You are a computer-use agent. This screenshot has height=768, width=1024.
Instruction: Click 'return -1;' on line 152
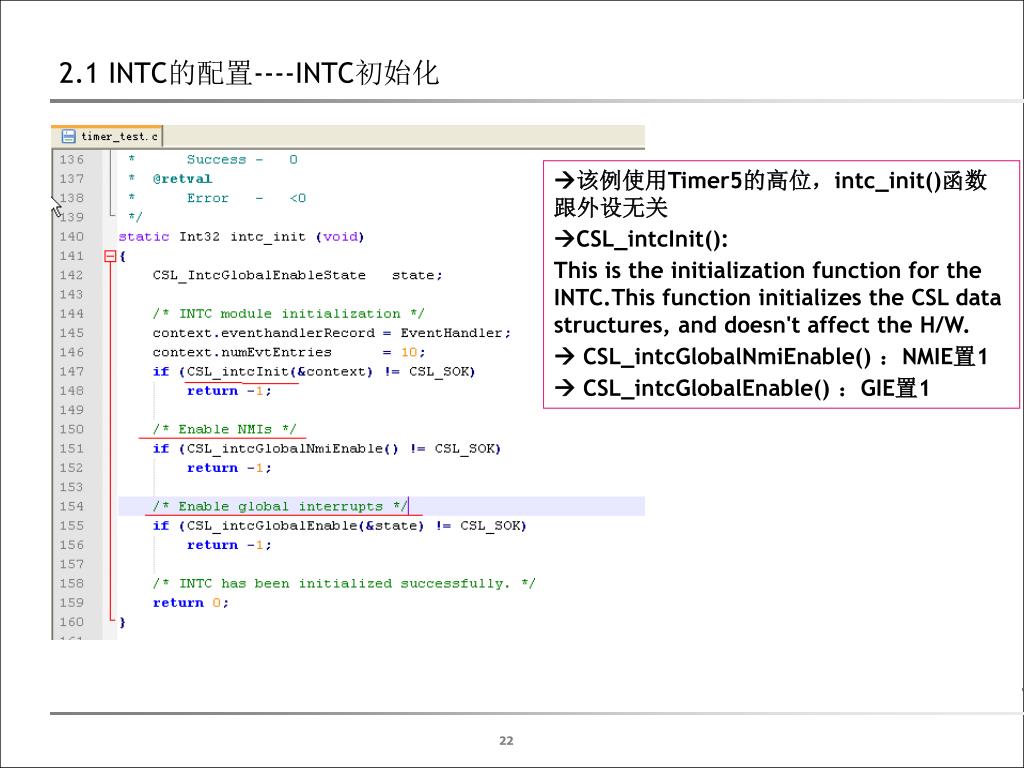(229, 468)
